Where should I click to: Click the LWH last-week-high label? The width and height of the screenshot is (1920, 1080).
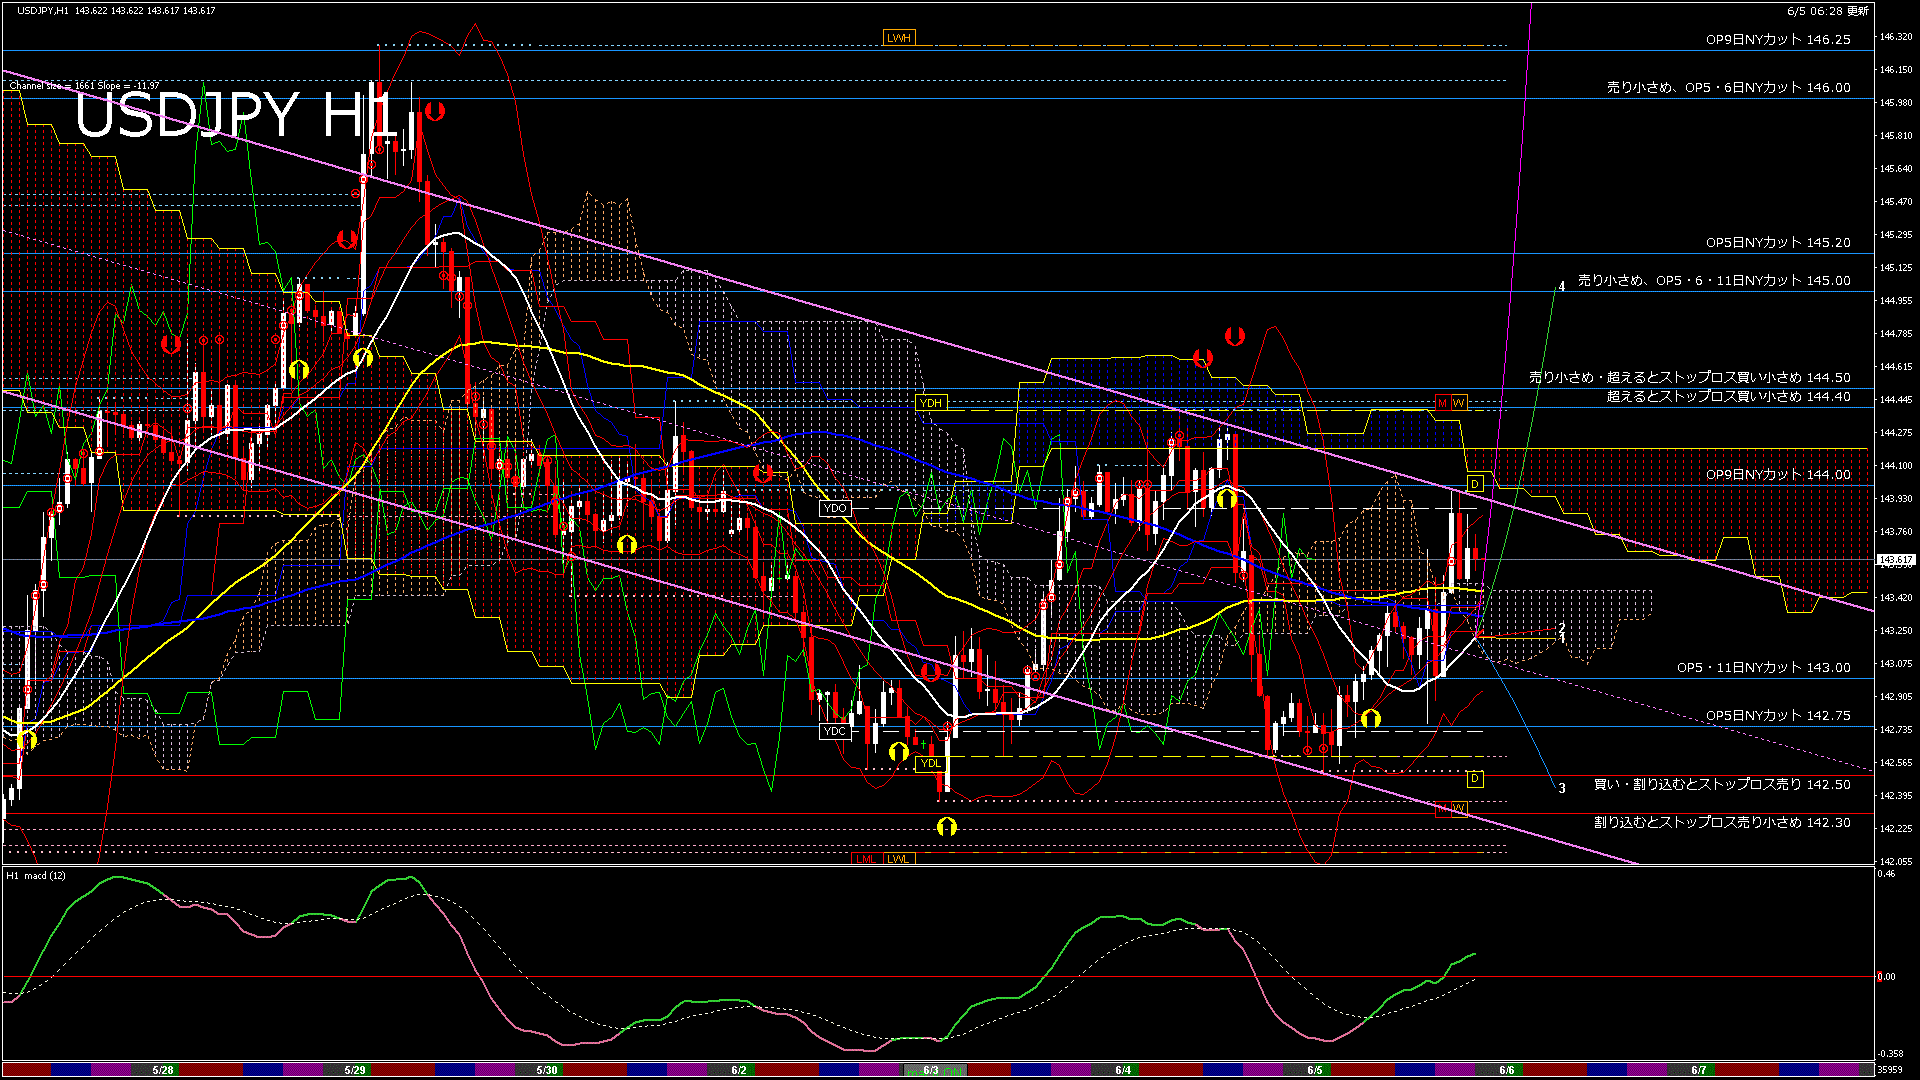(x=898, y=38)
